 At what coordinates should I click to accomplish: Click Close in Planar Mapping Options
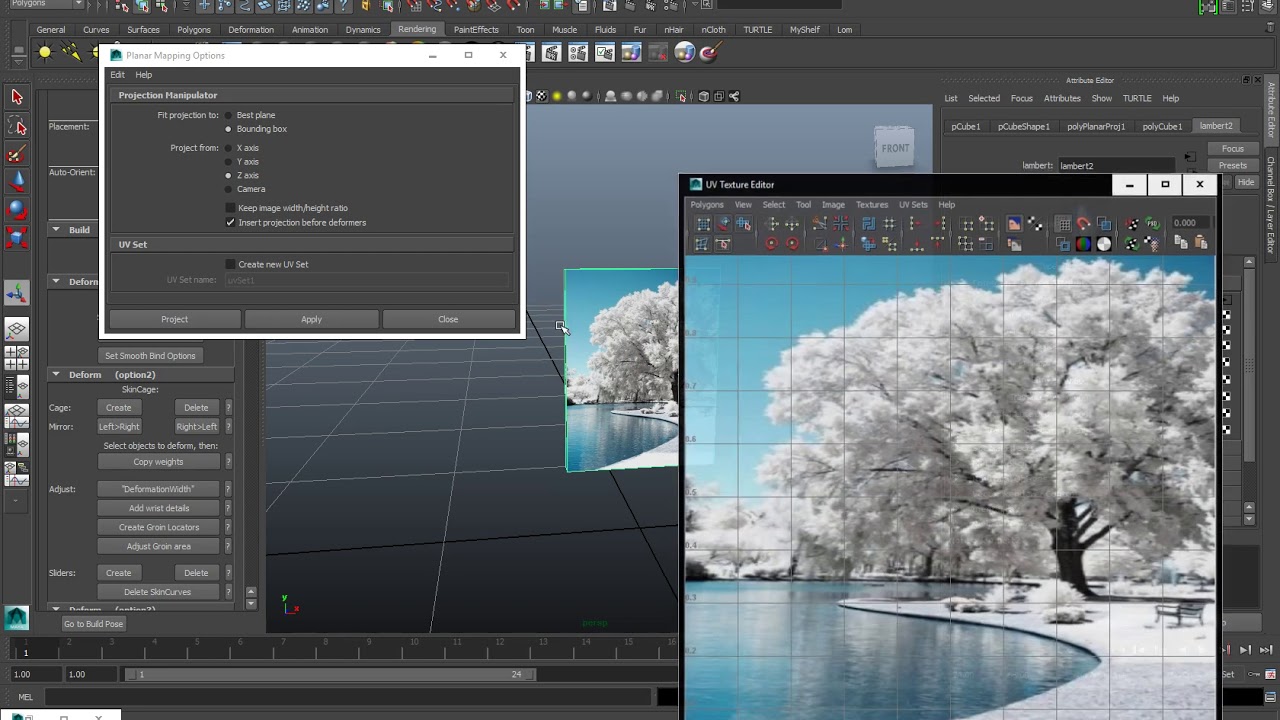[x=448, y=319]
